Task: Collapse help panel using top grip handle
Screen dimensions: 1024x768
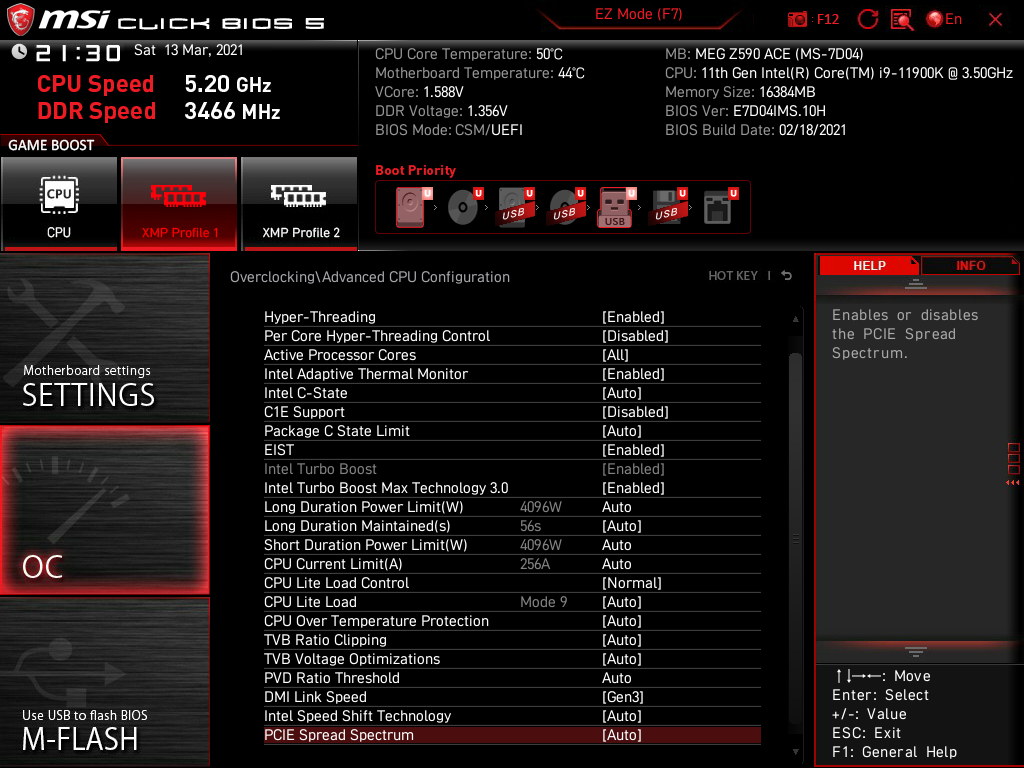Action: tap(916, 283)
